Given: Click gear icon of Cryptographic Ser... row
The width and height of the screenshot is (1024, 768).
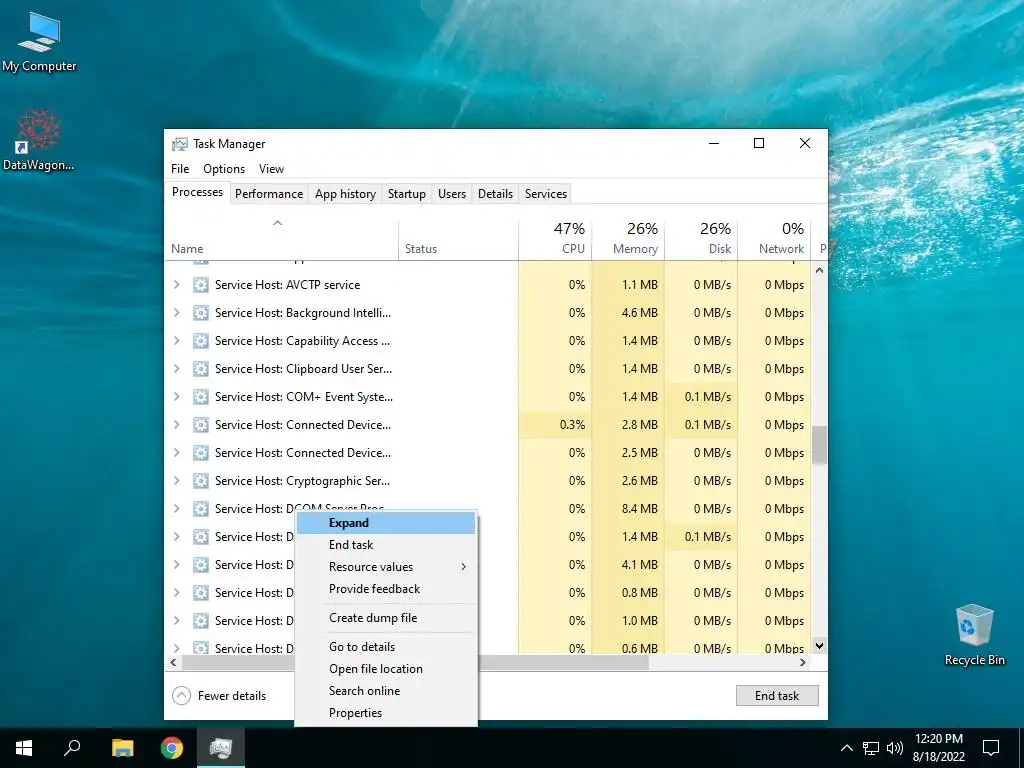Looking at the screenshot, I should pyautogui.click(x=200, y=481).
